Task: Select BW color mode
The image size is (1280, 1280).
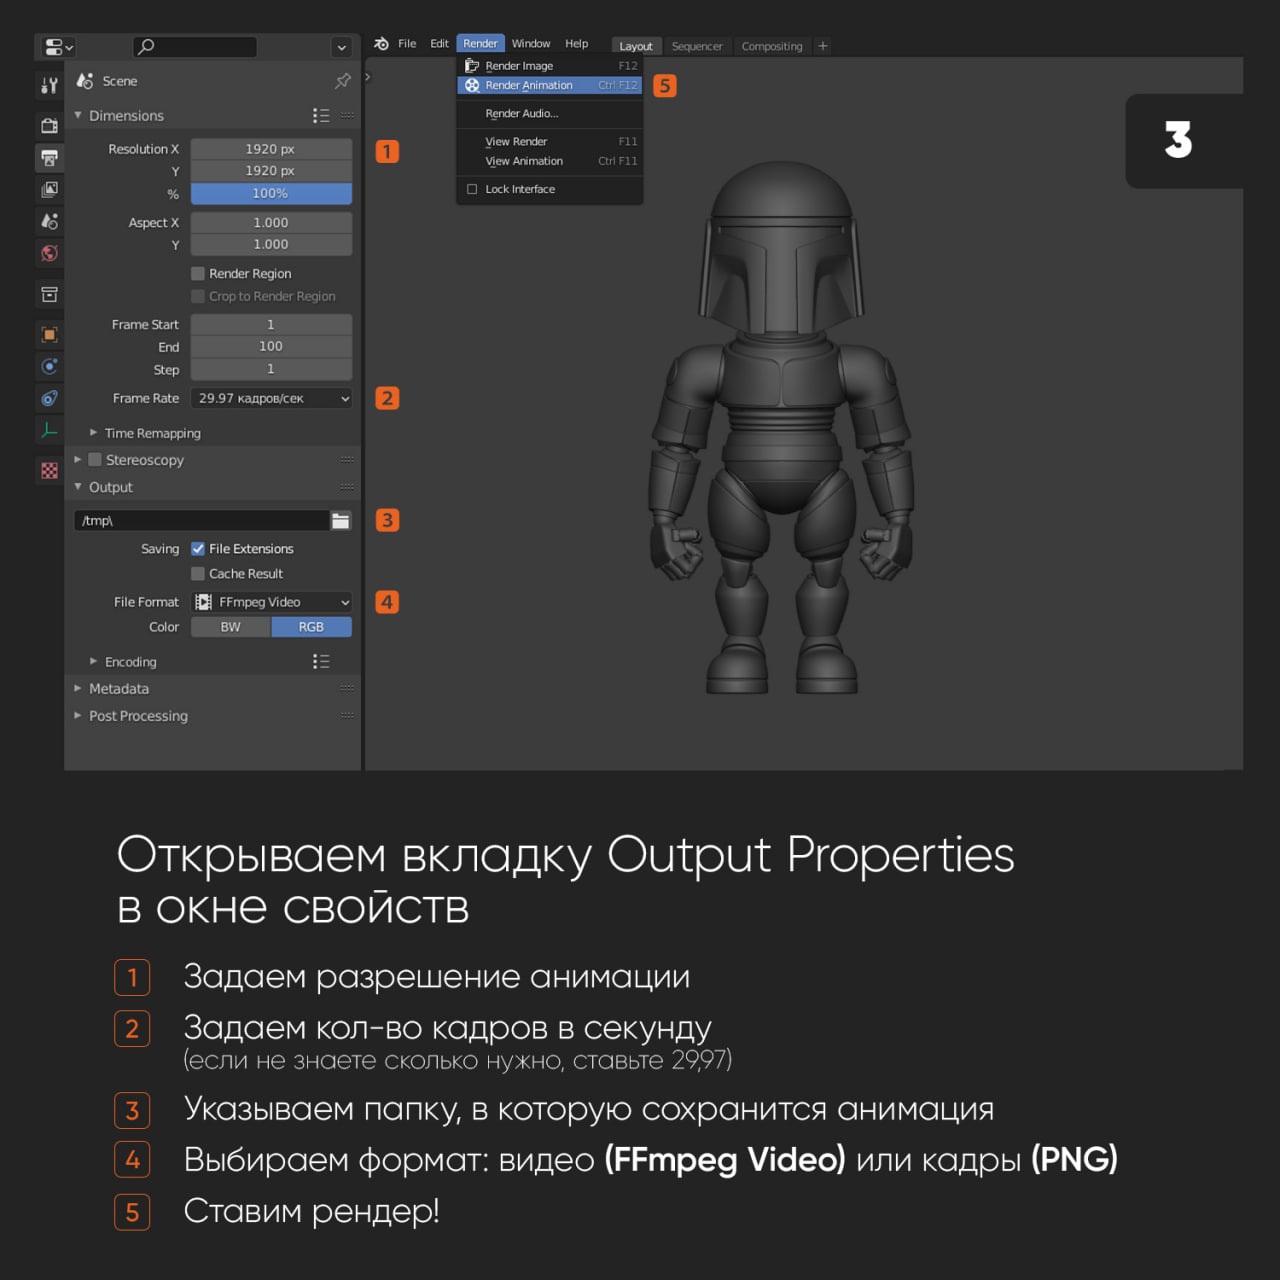Action: click(x=231, y=627)
